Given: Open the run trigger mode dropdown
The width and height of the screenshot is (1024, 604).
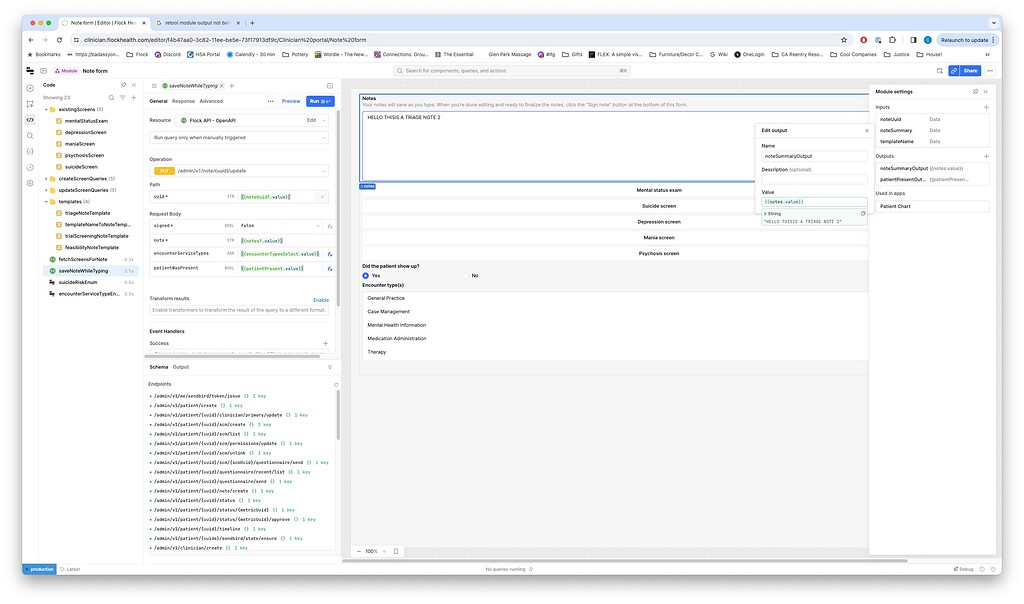Looking at the screenshot, I should click(x=238, y=137).
